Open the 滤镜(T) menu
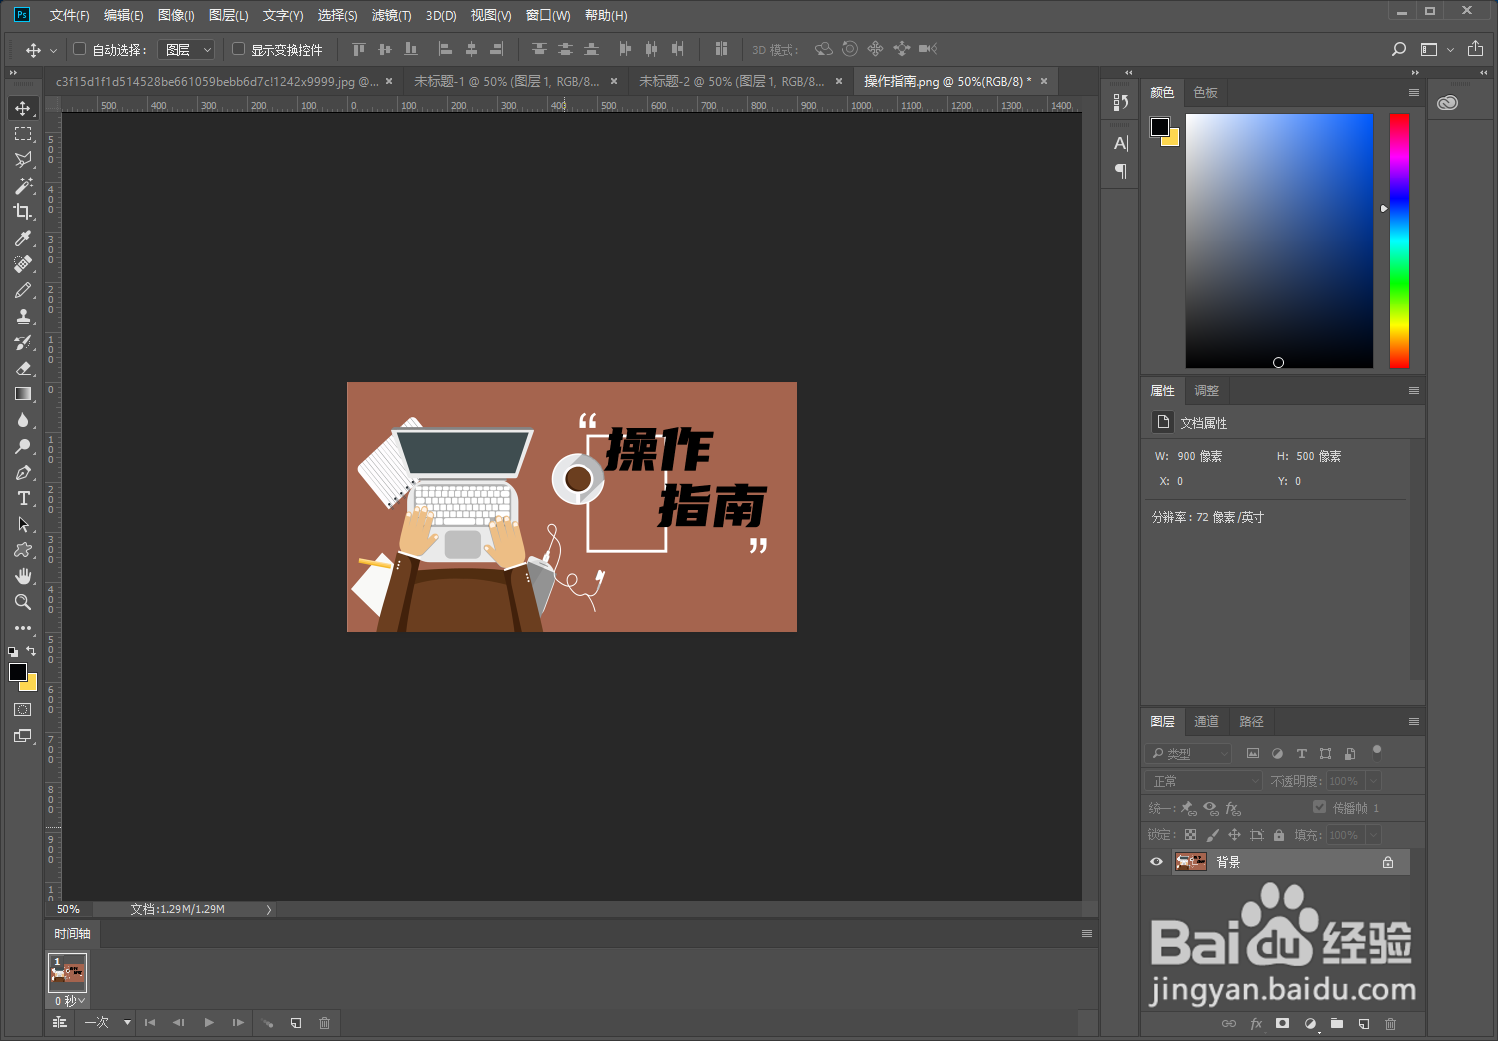 tap(391, 15)
